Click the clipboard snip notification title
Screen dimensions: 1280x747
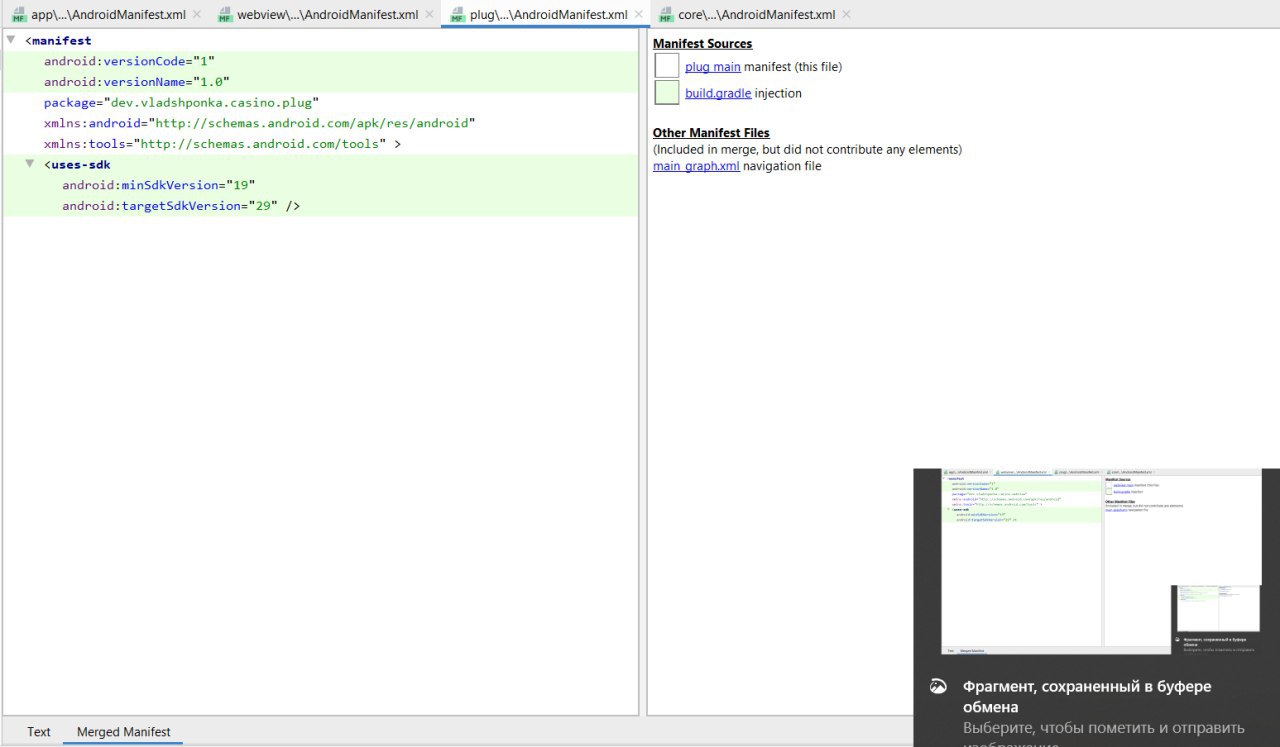tap(1087, 697)
